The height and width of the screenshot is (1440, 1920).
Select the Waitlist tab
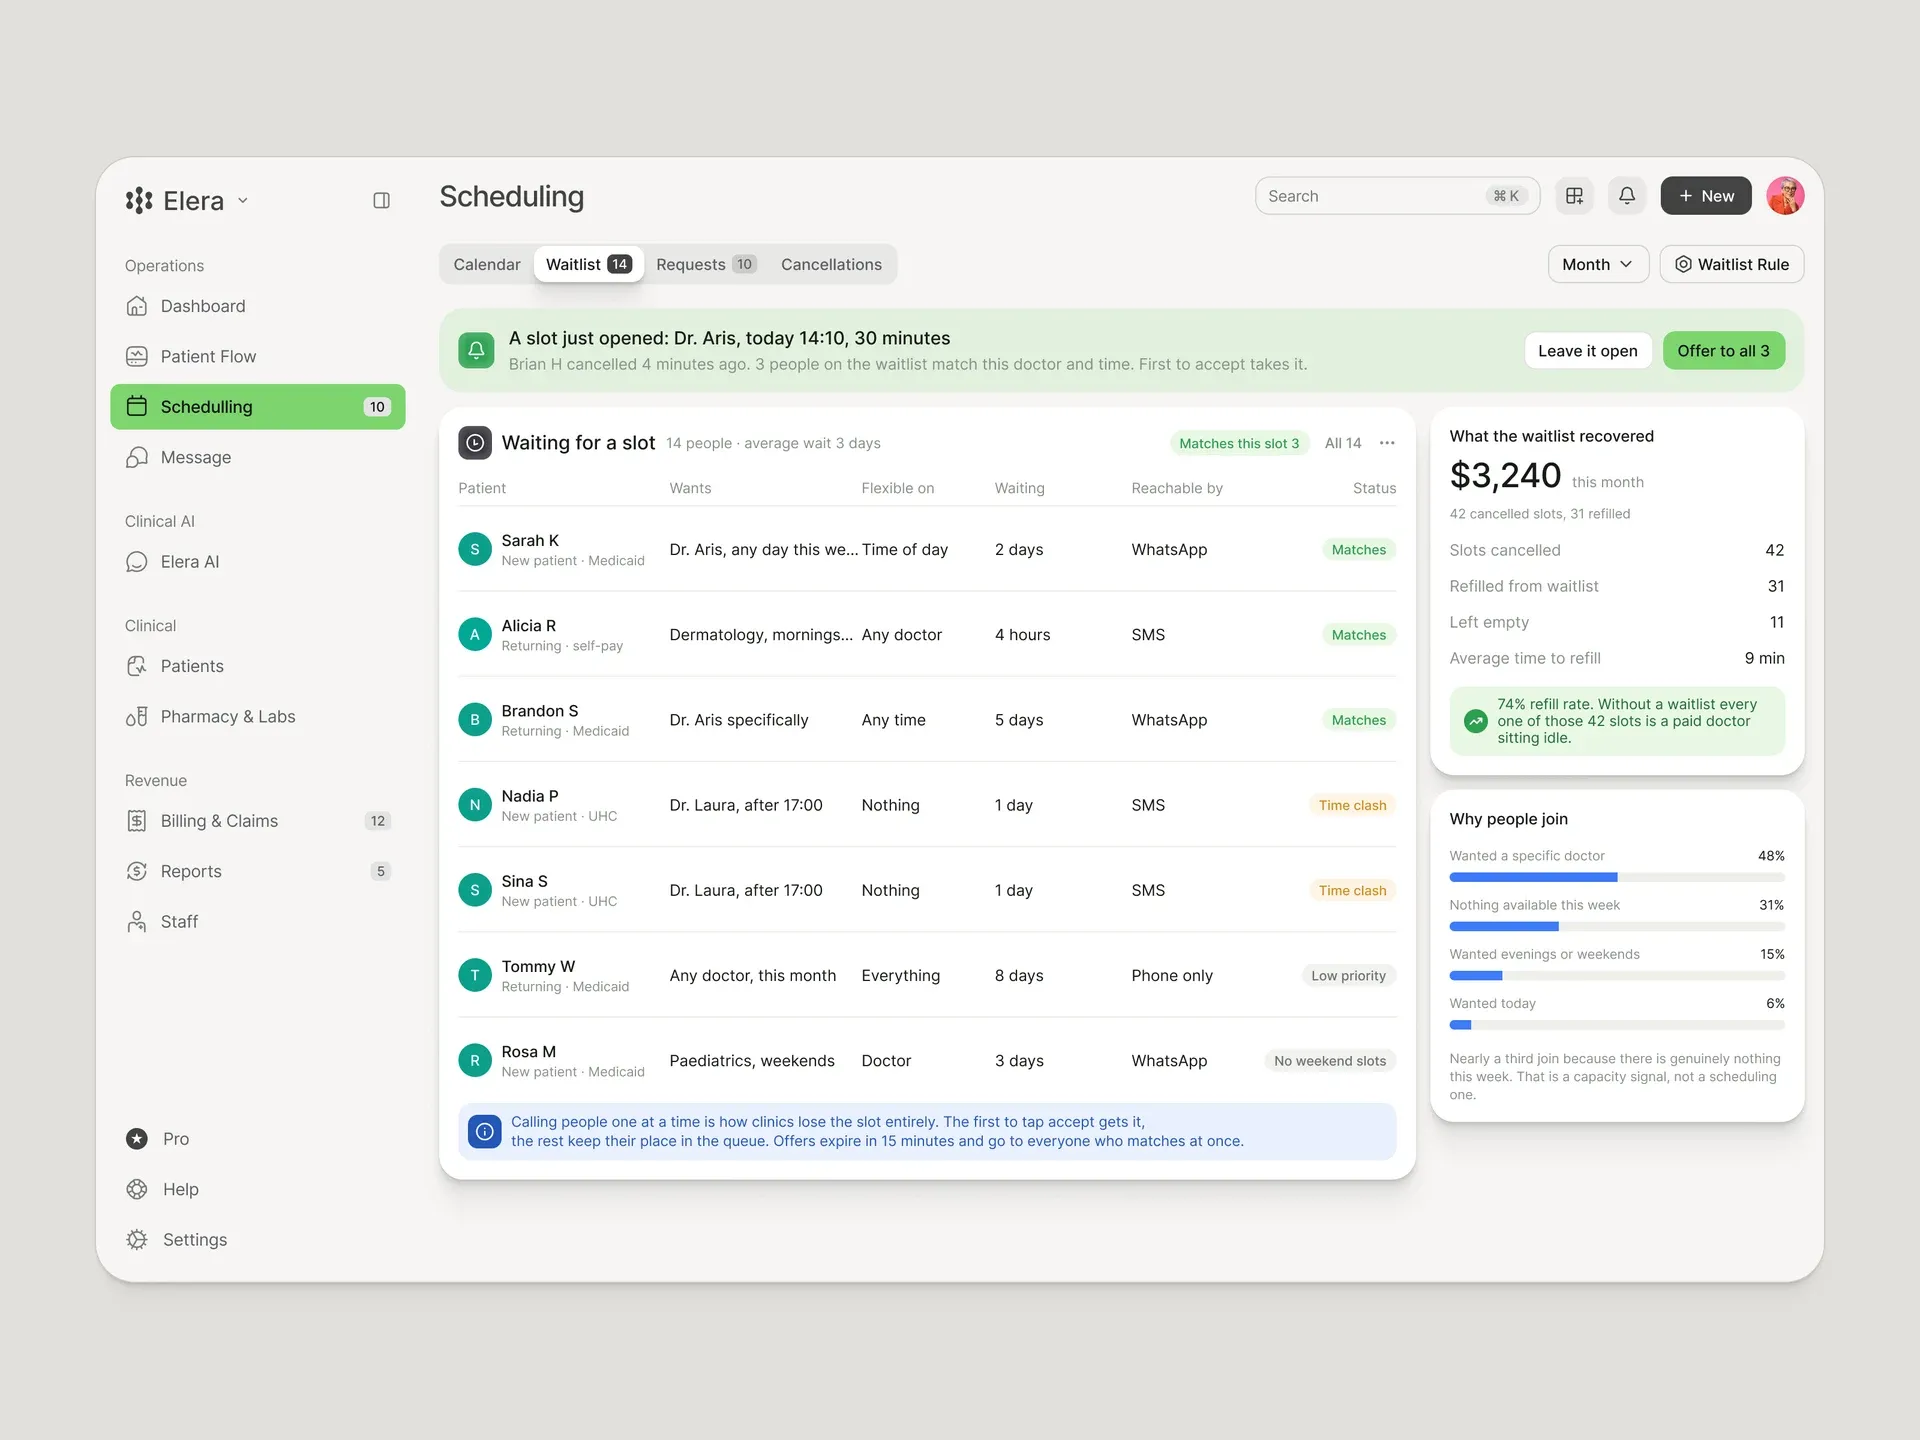pyautogui.click(x=588, y=265)
